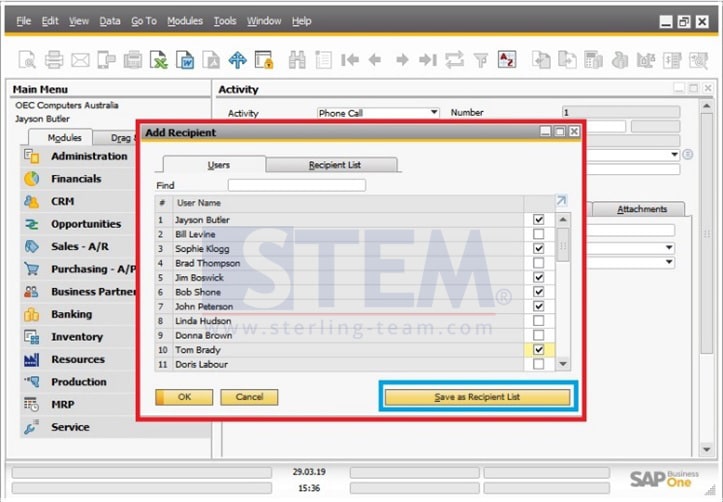The width and height of the screenshot is (723, 502).
Task: Click Save as Recipient List button
Action: coord(477,397)
